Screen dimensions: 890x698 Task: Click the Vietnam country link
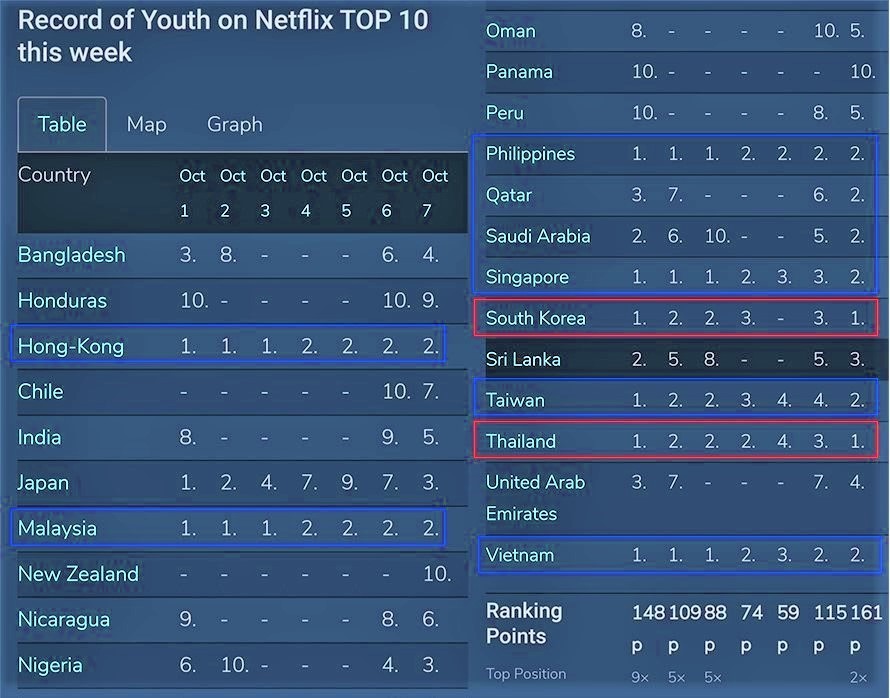(520, 555)
